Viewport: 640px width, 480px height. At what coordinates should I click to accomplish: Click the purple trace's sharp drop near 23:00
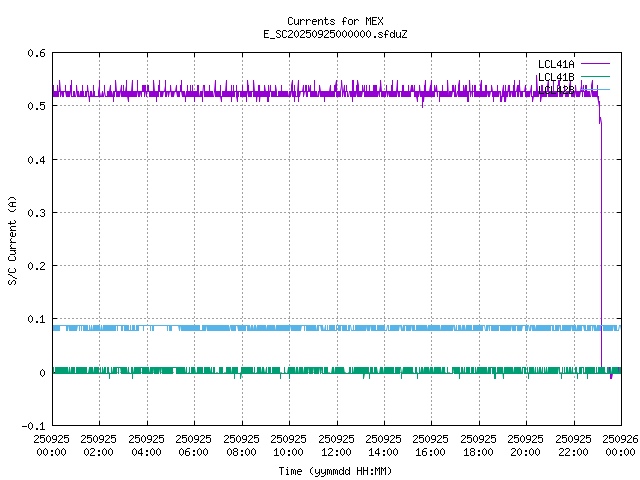point(601,250)
